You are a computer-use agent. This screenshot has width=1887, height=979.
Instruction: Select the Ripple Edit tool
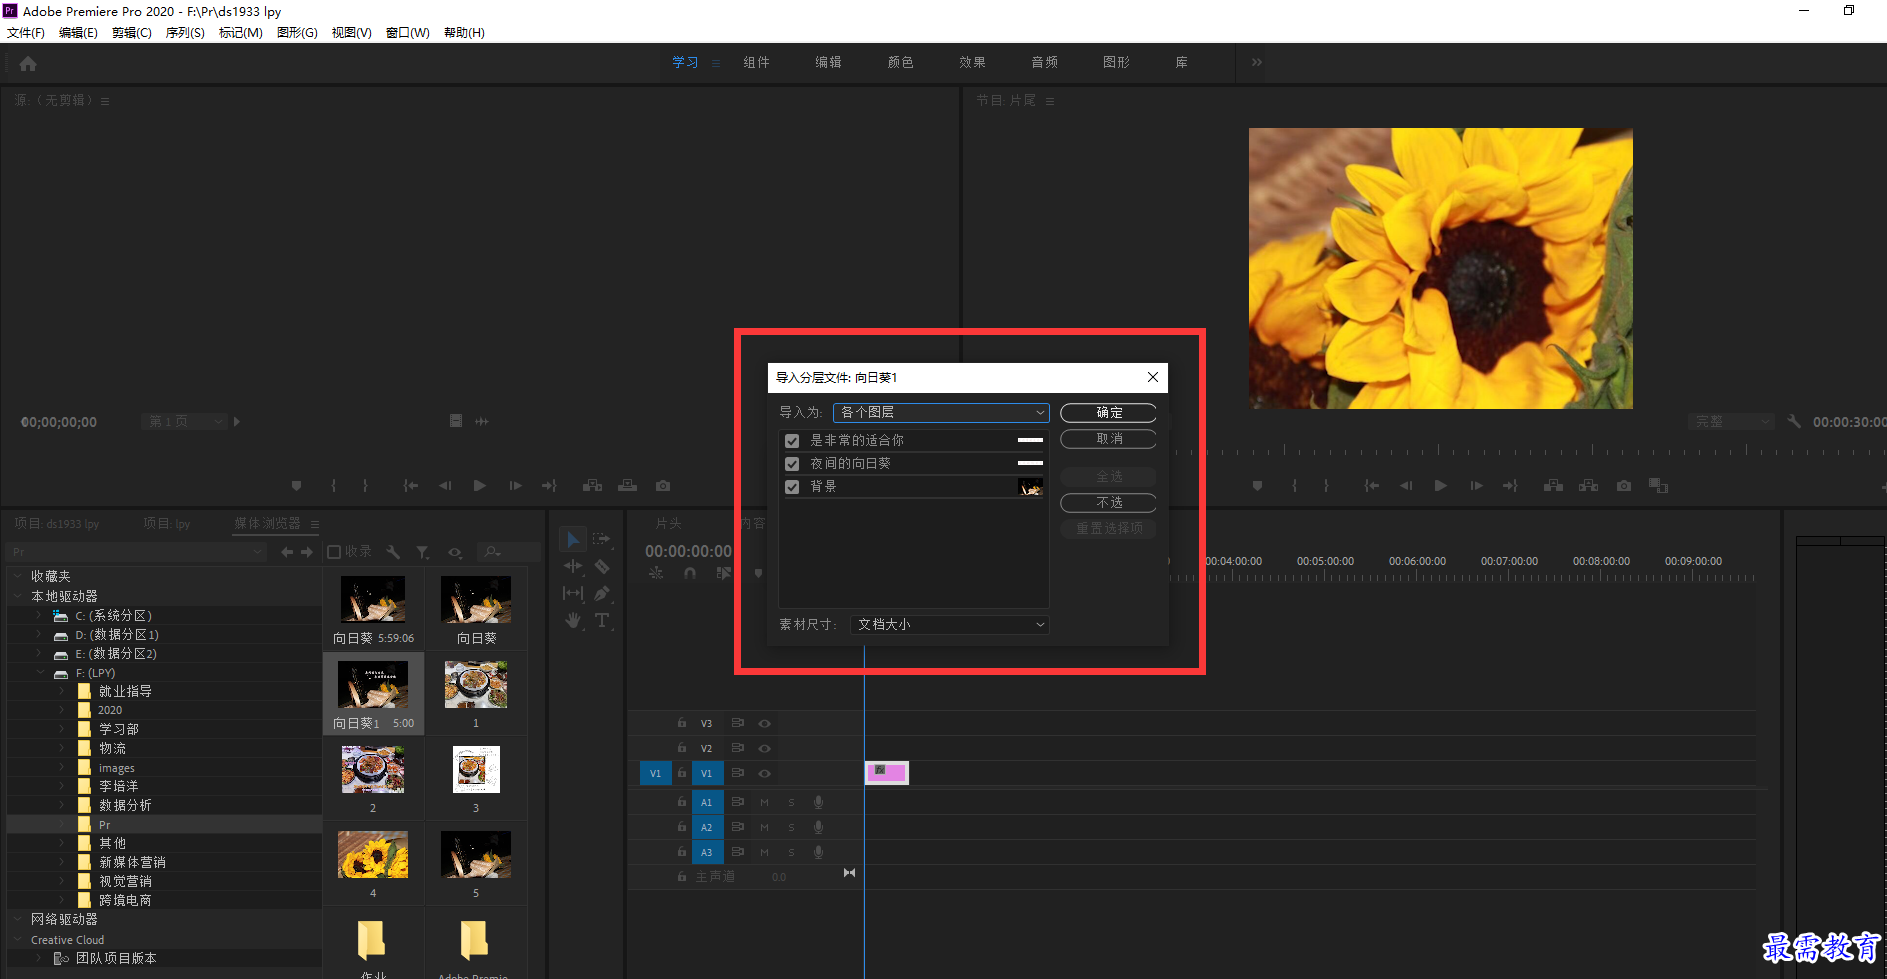573,566
